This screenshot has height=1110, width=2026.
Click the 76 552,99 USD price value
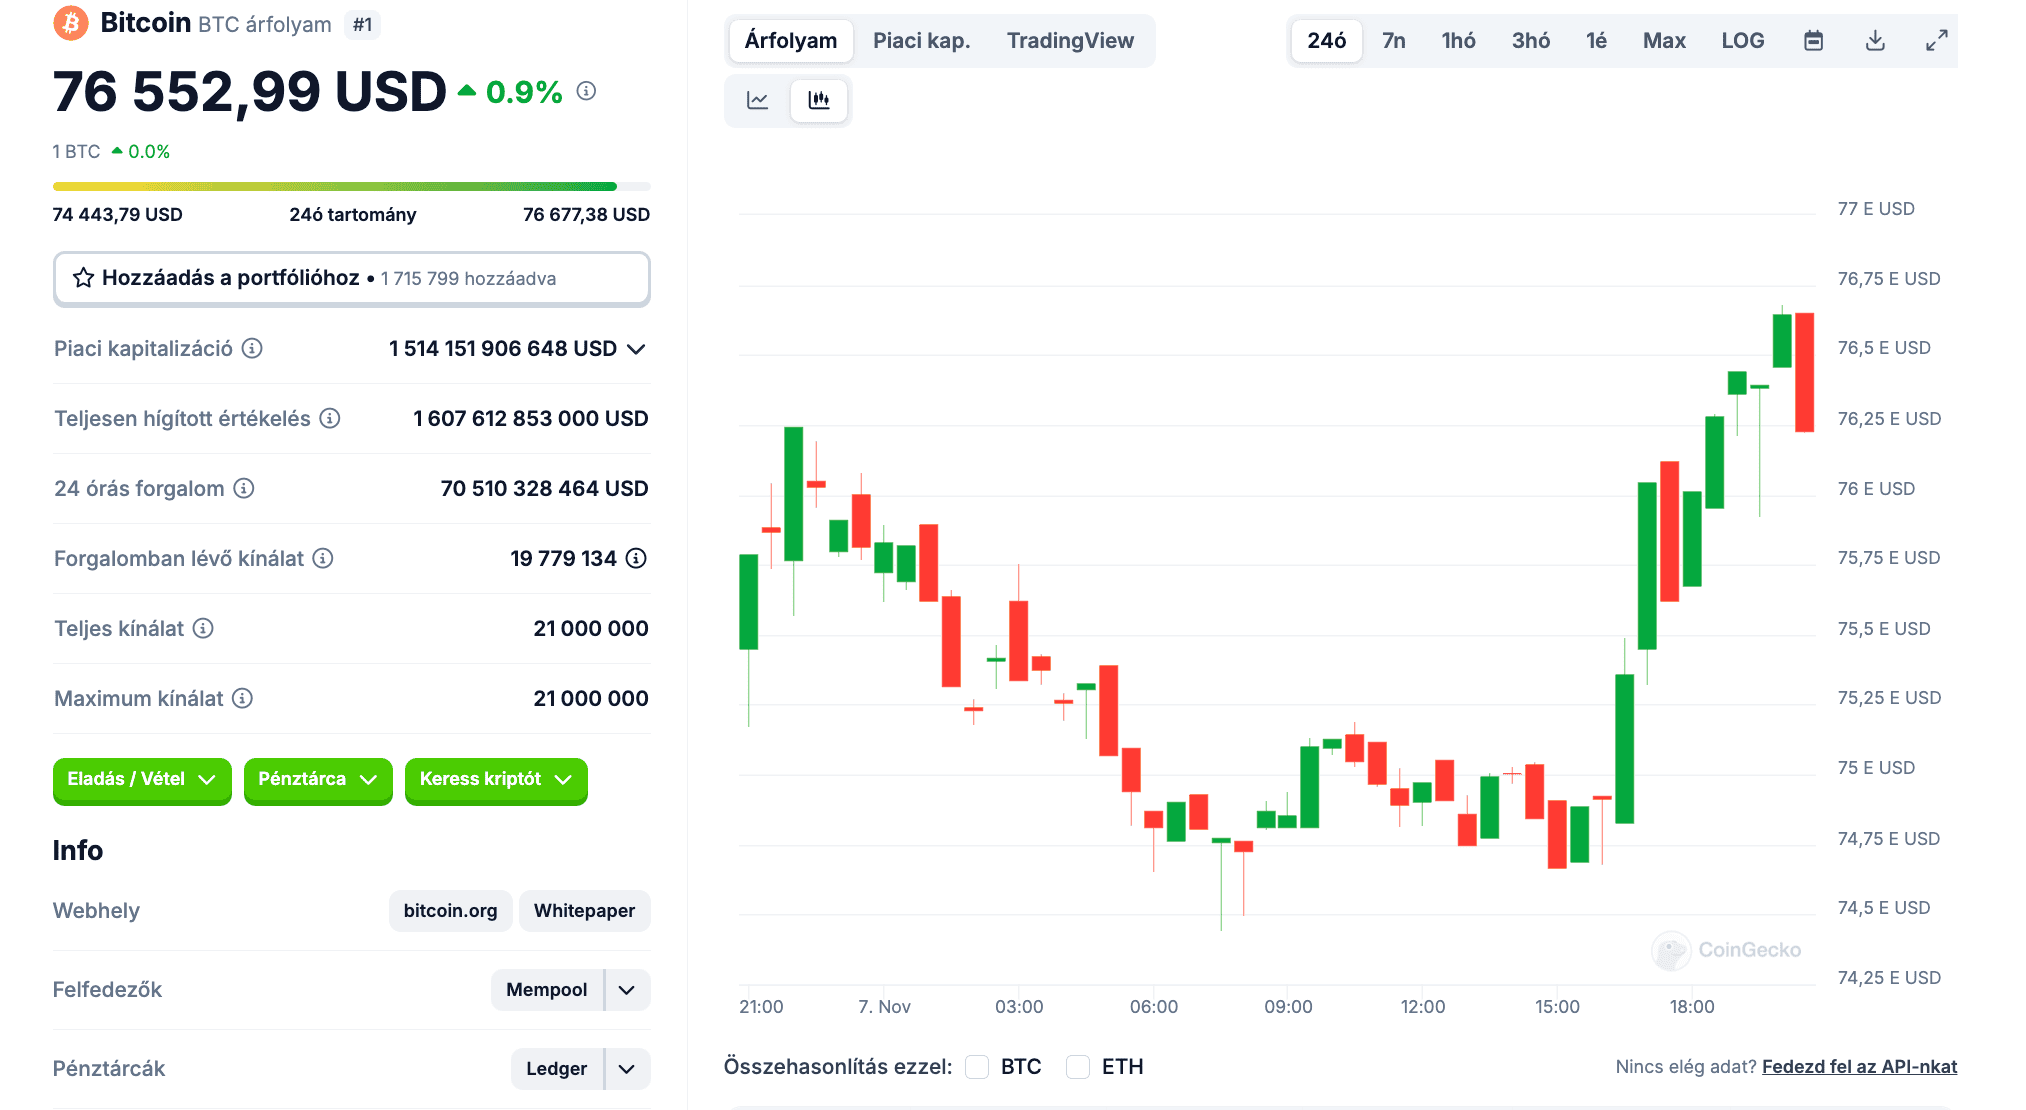pos(250,92)
